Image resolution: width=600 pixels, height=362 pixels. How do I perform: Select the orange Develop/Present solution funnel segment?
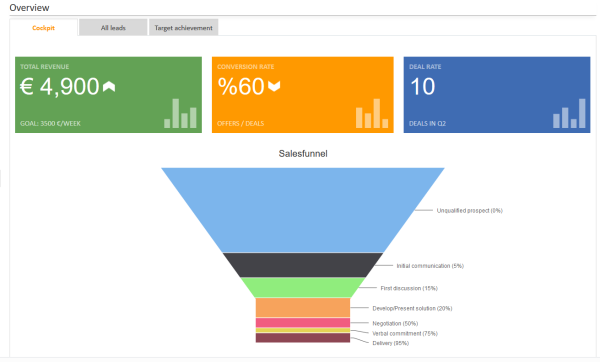tap(303, 308)
